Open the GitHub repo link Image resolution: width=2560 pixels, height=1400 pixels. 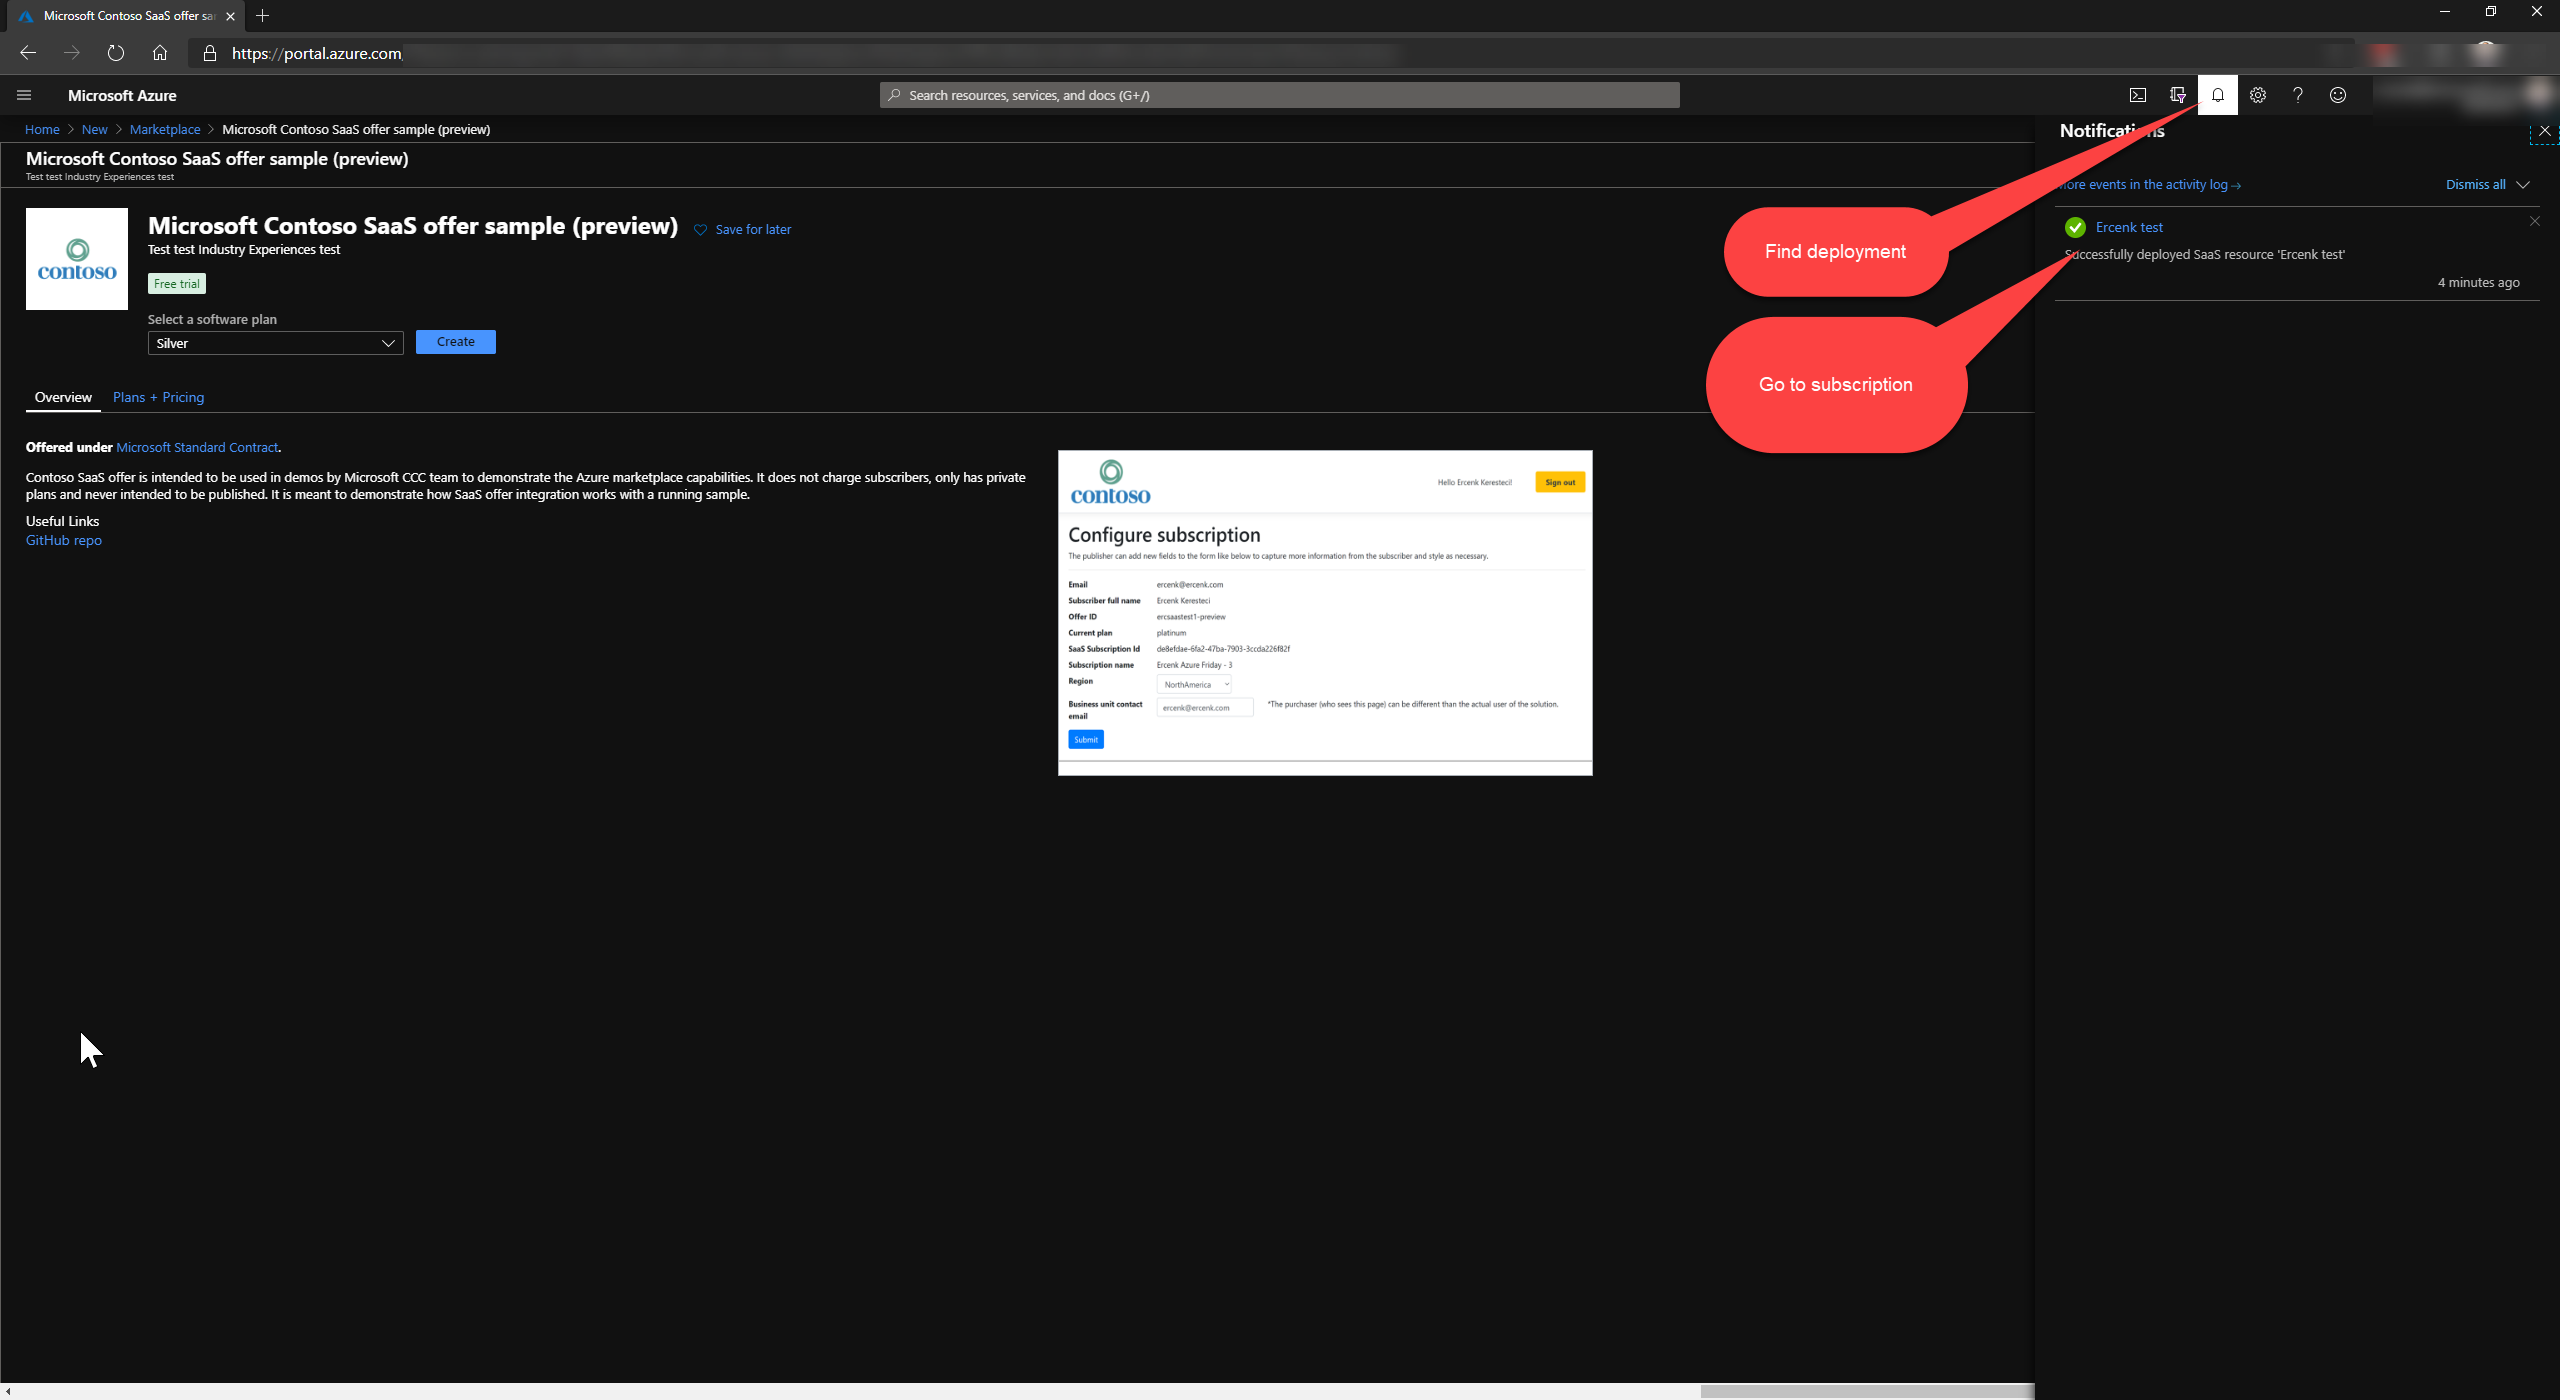point(64,540)
